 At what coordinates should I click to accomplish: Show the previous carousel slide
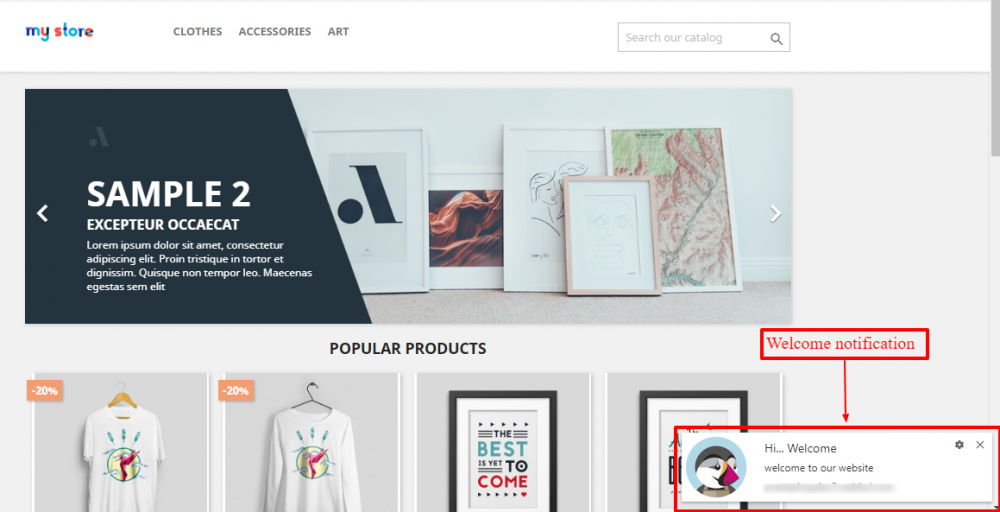point(43,213)
